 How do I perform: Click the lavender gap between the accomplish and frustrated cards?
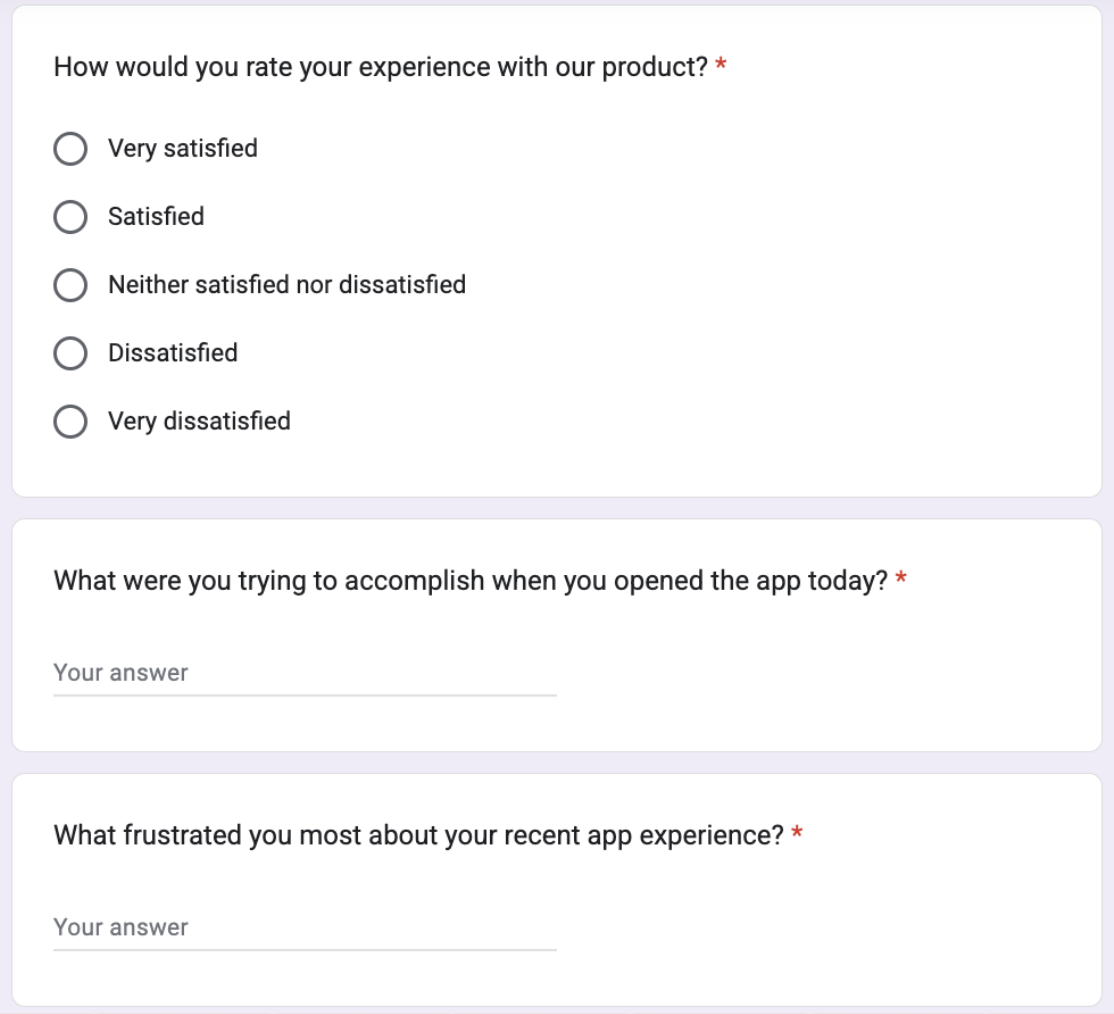click(556, 762)
